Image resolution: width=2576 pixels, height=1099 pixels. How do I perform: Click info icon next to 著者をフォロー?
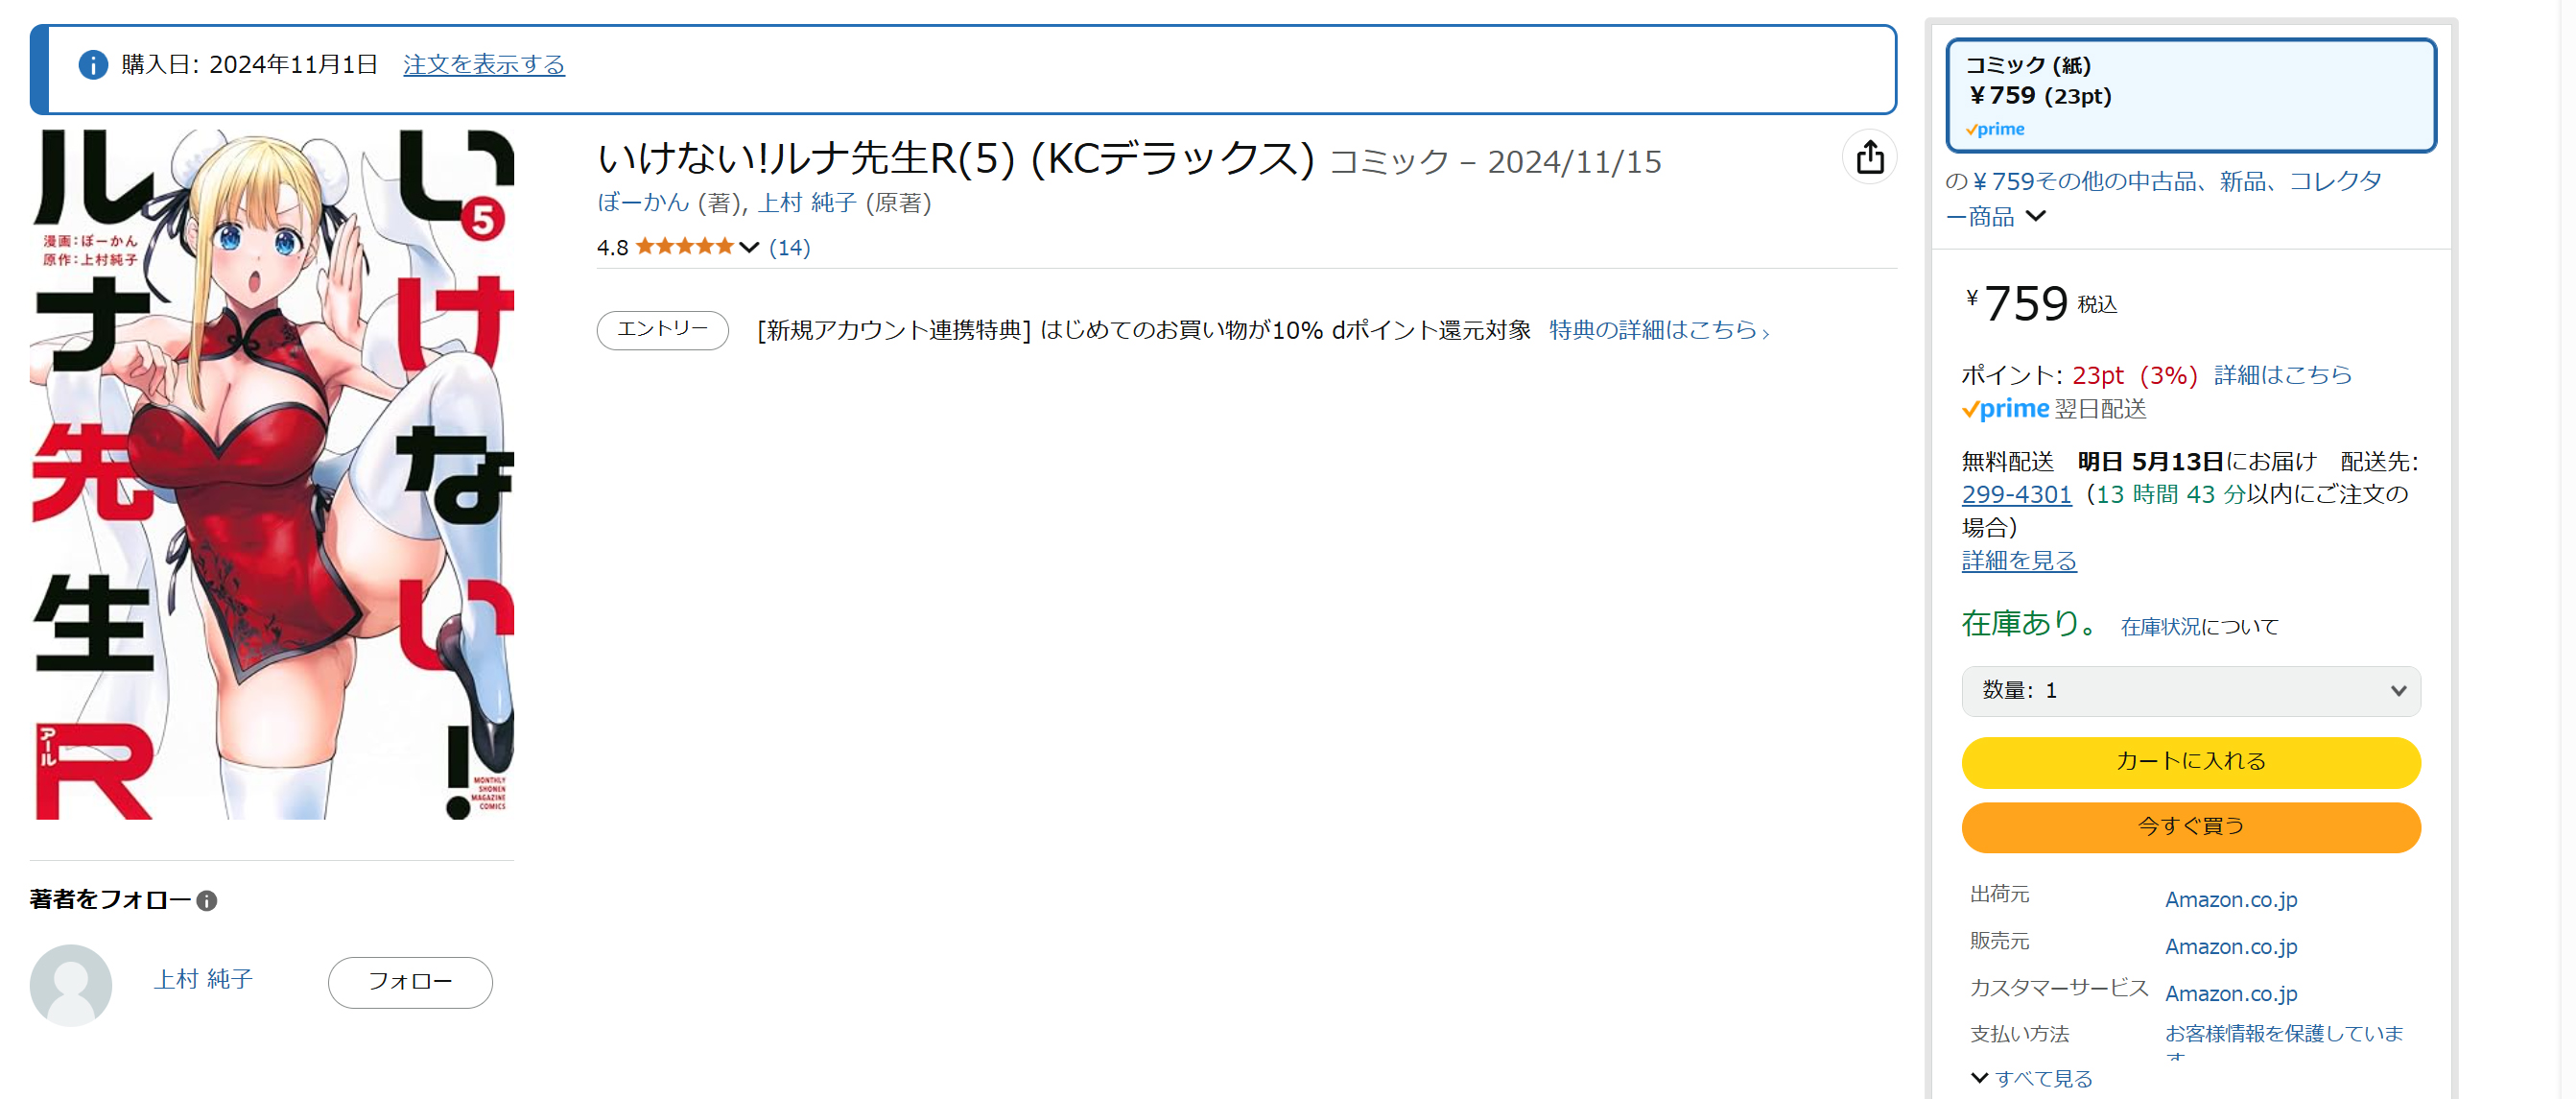coord(207,901)
